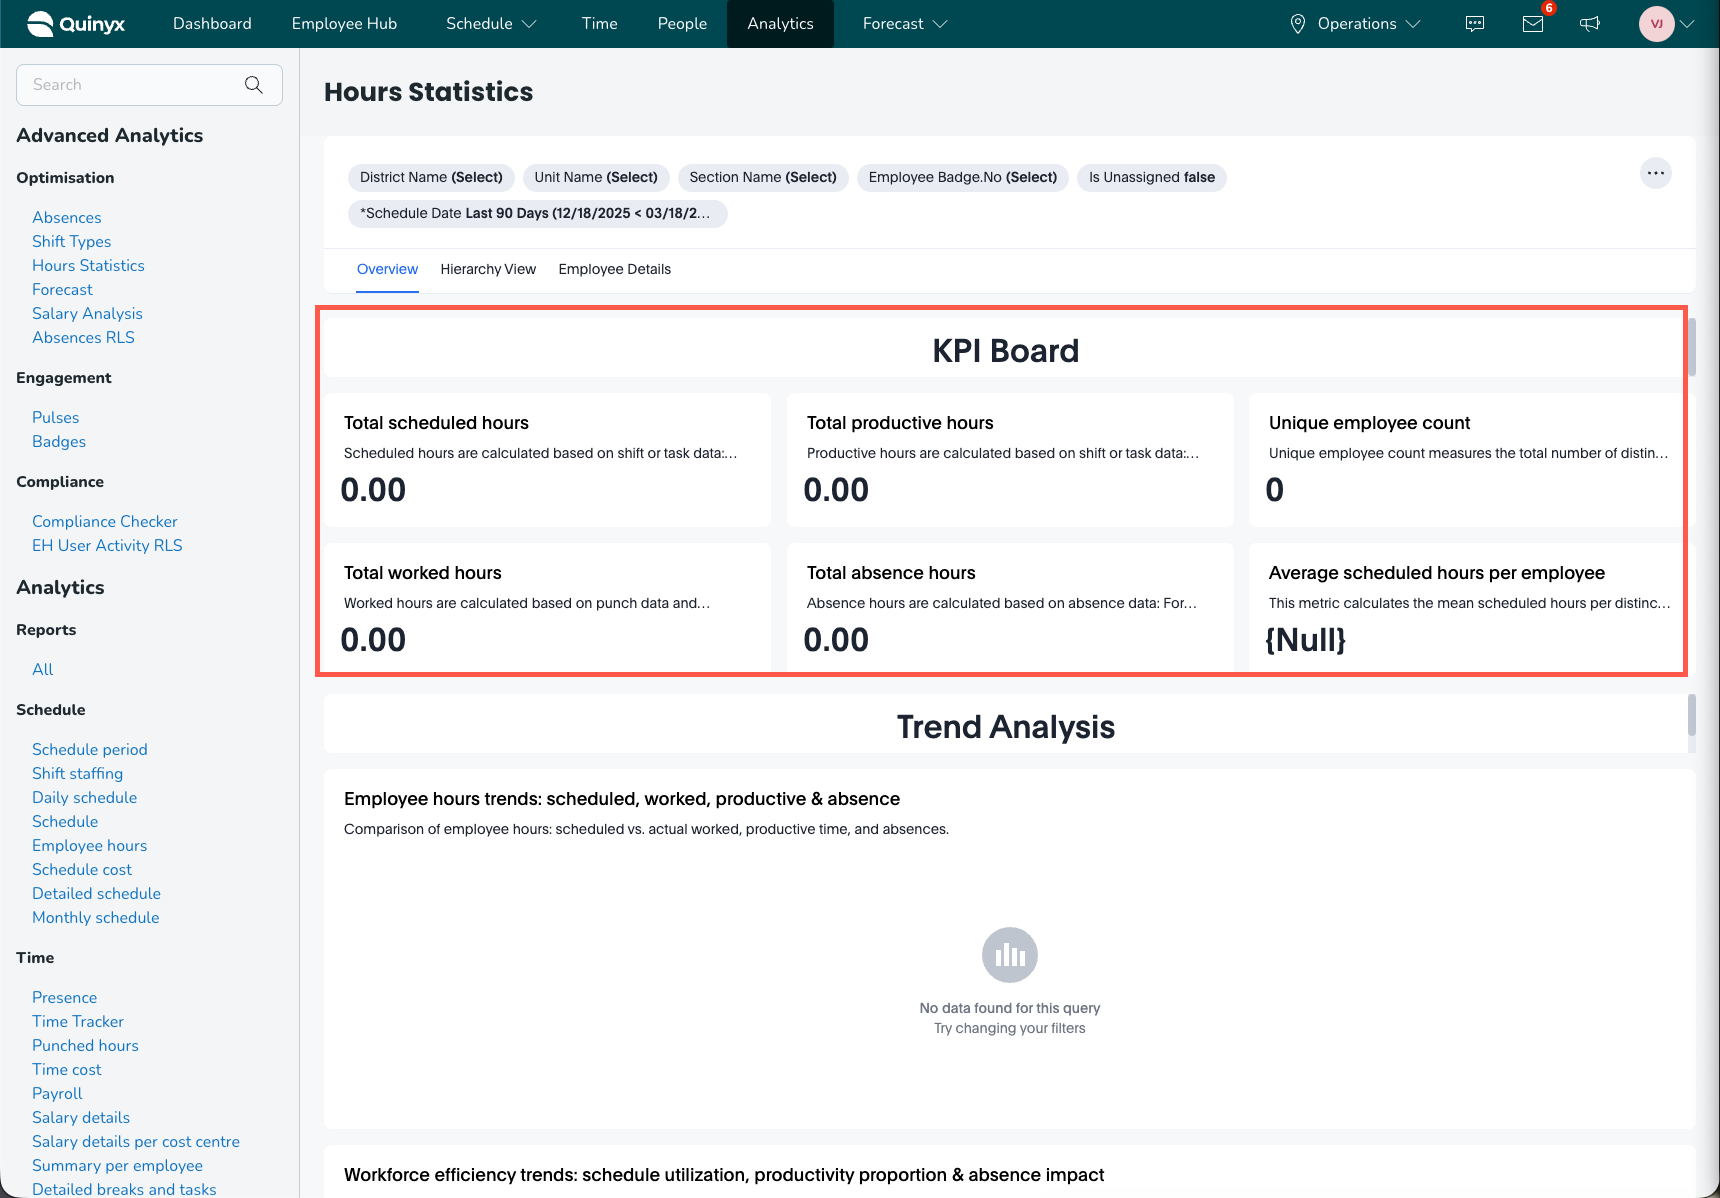Click the Quinyx logo
1720x1198 pixels.
click(x=76, y=24)
